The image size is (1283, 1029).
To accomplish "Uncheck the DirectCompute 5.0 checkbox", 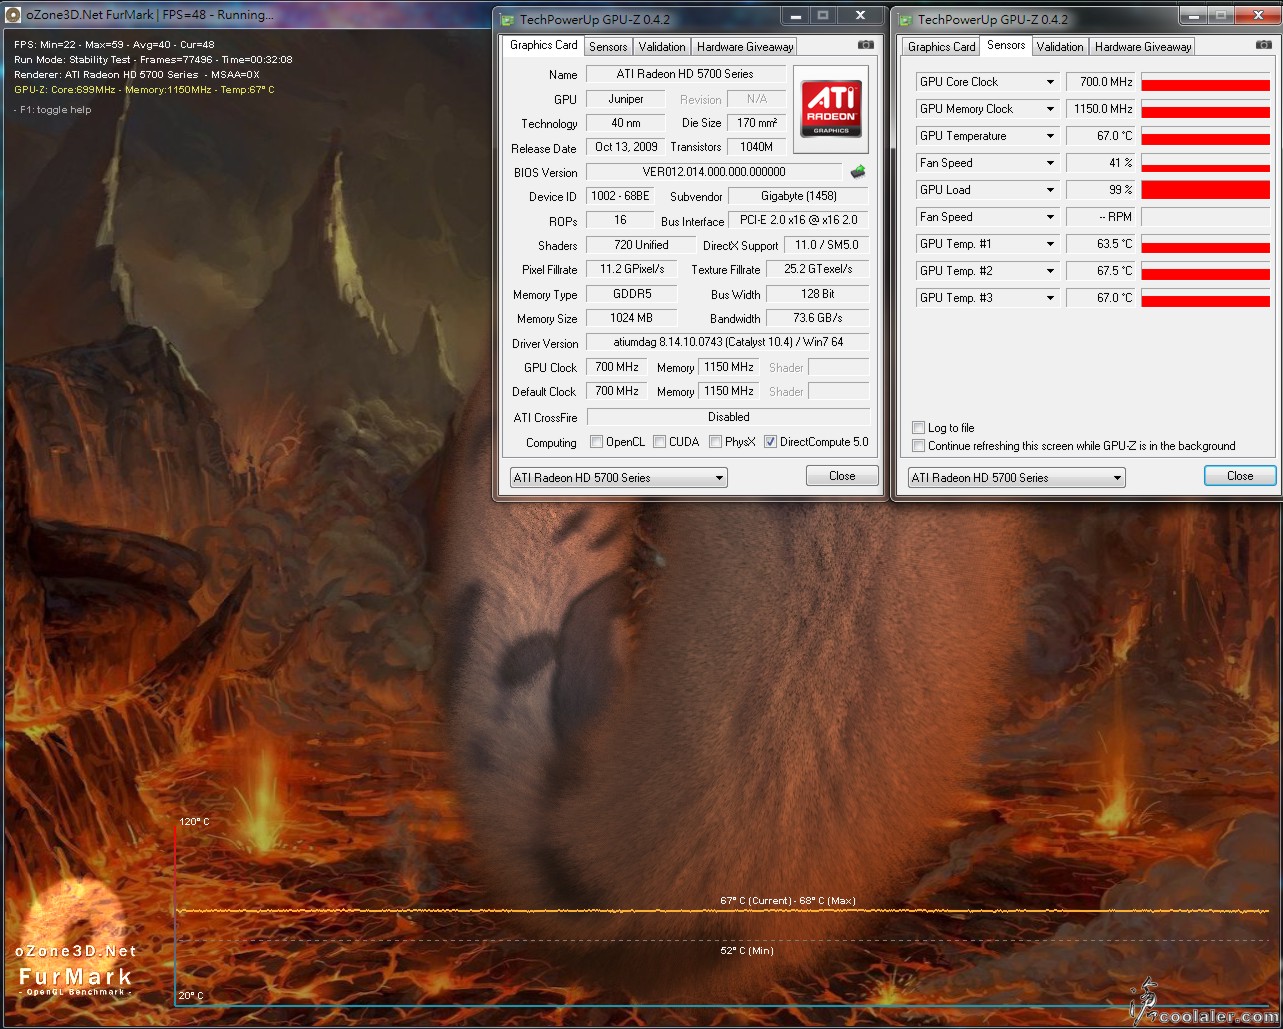I will point(770,442).
